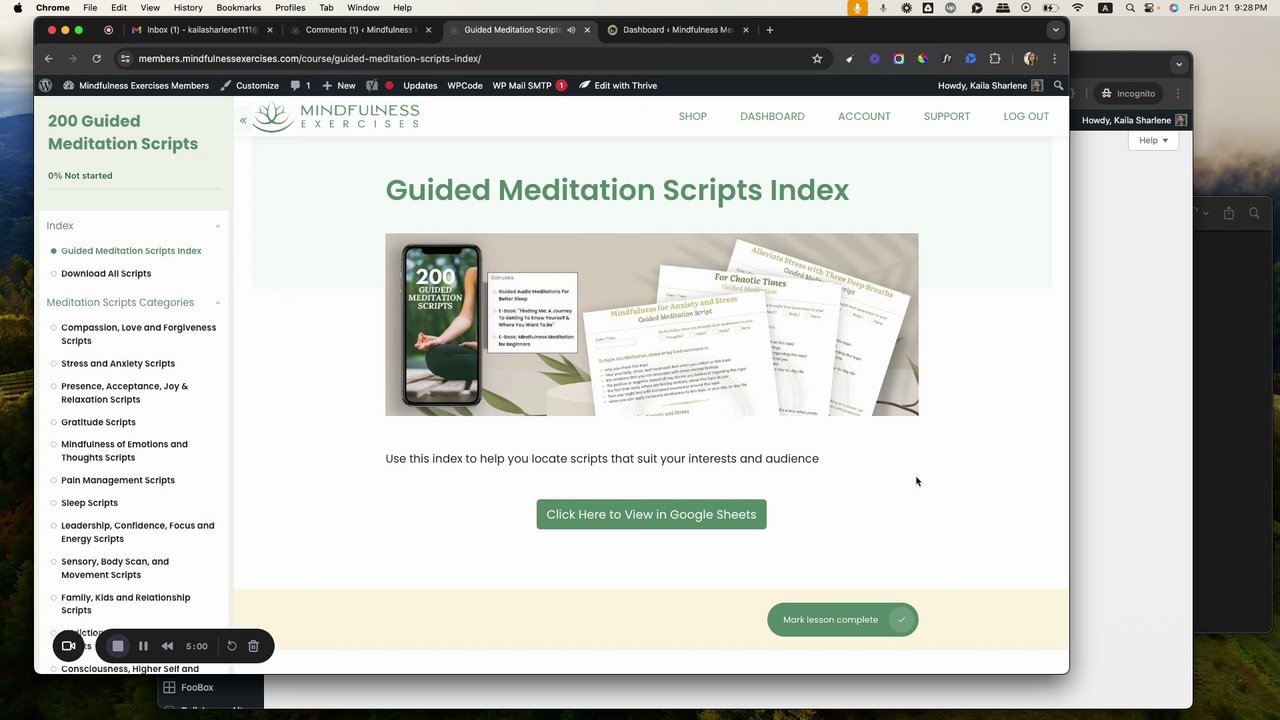The height and width of the screenshot is (720, 1280).
Task: Restart recording with circular arrow icon
Action: tap(231, 646)
